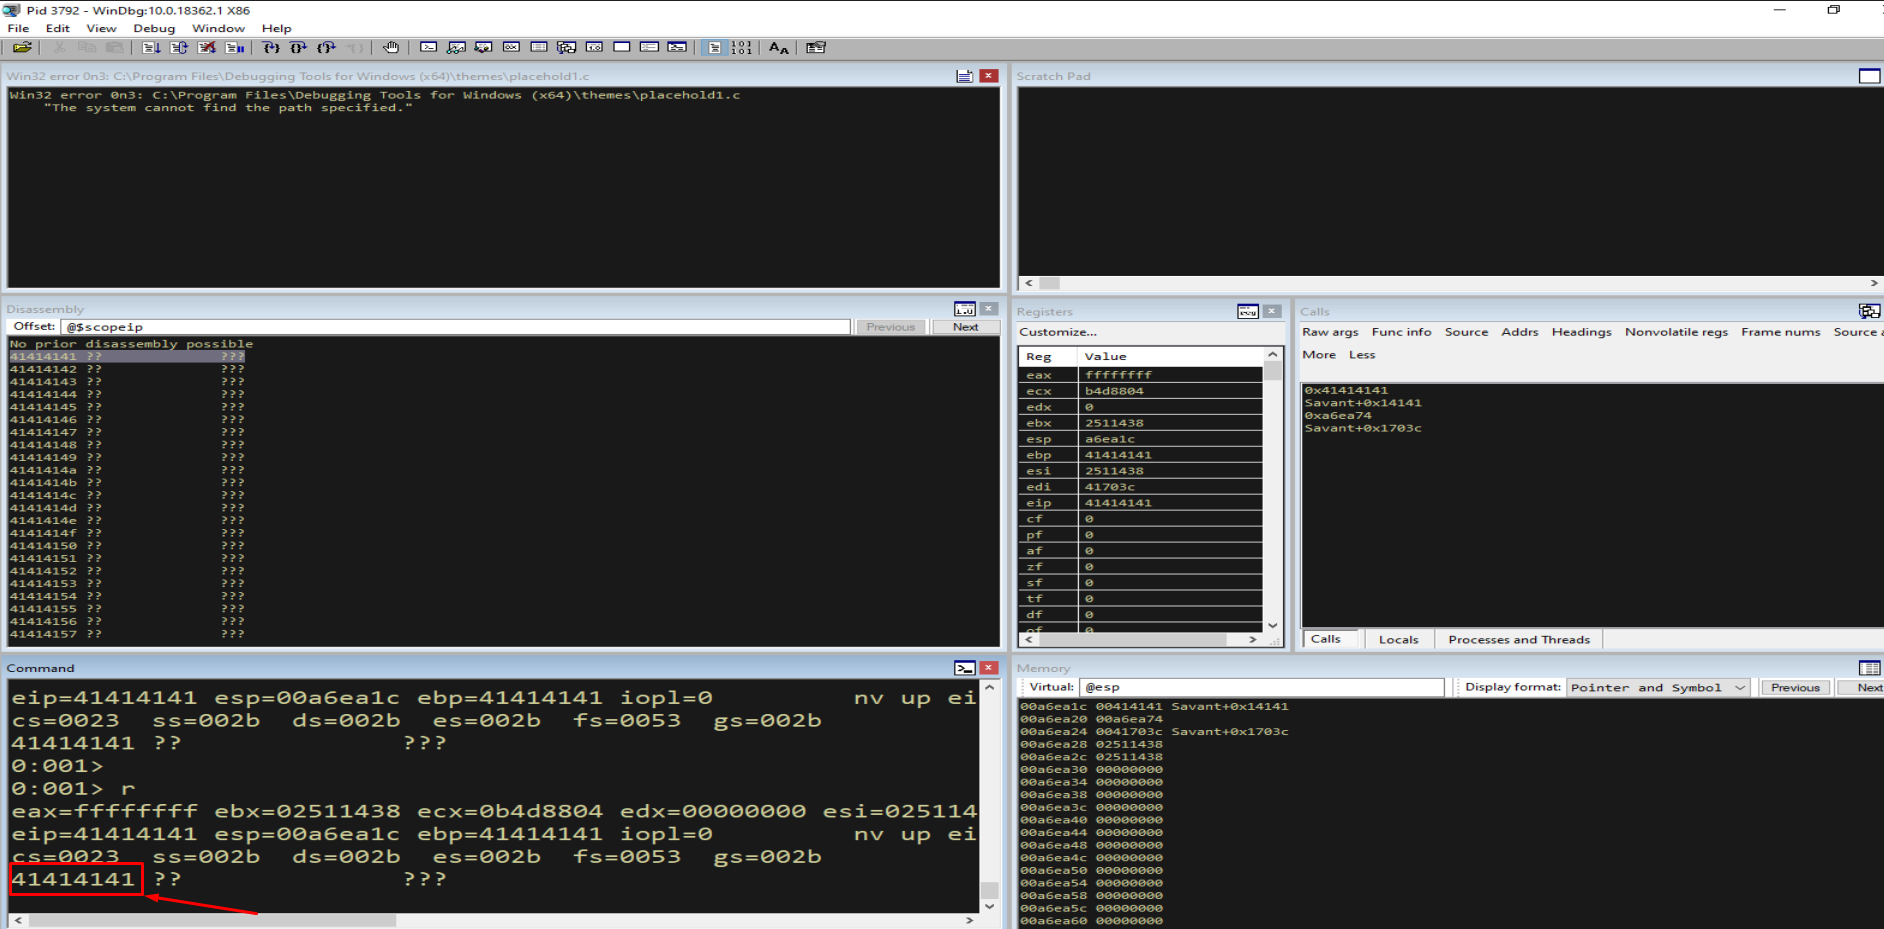Viewport: 1884px width, 929px height.
Task: Click the Options toolbar icon
Action: point(816,47)
